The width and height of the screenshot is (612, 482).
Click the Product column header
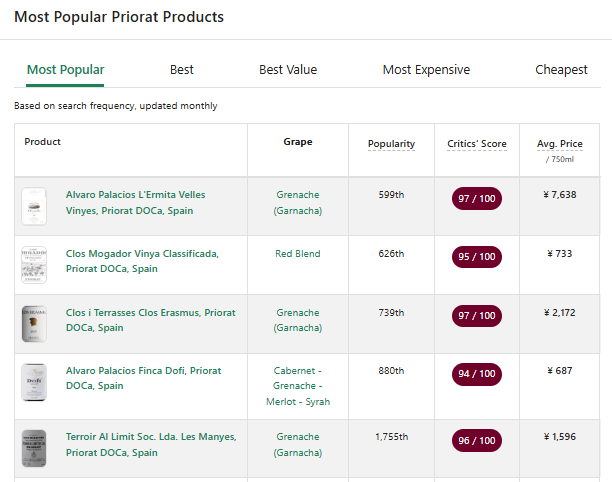[43, 142]
